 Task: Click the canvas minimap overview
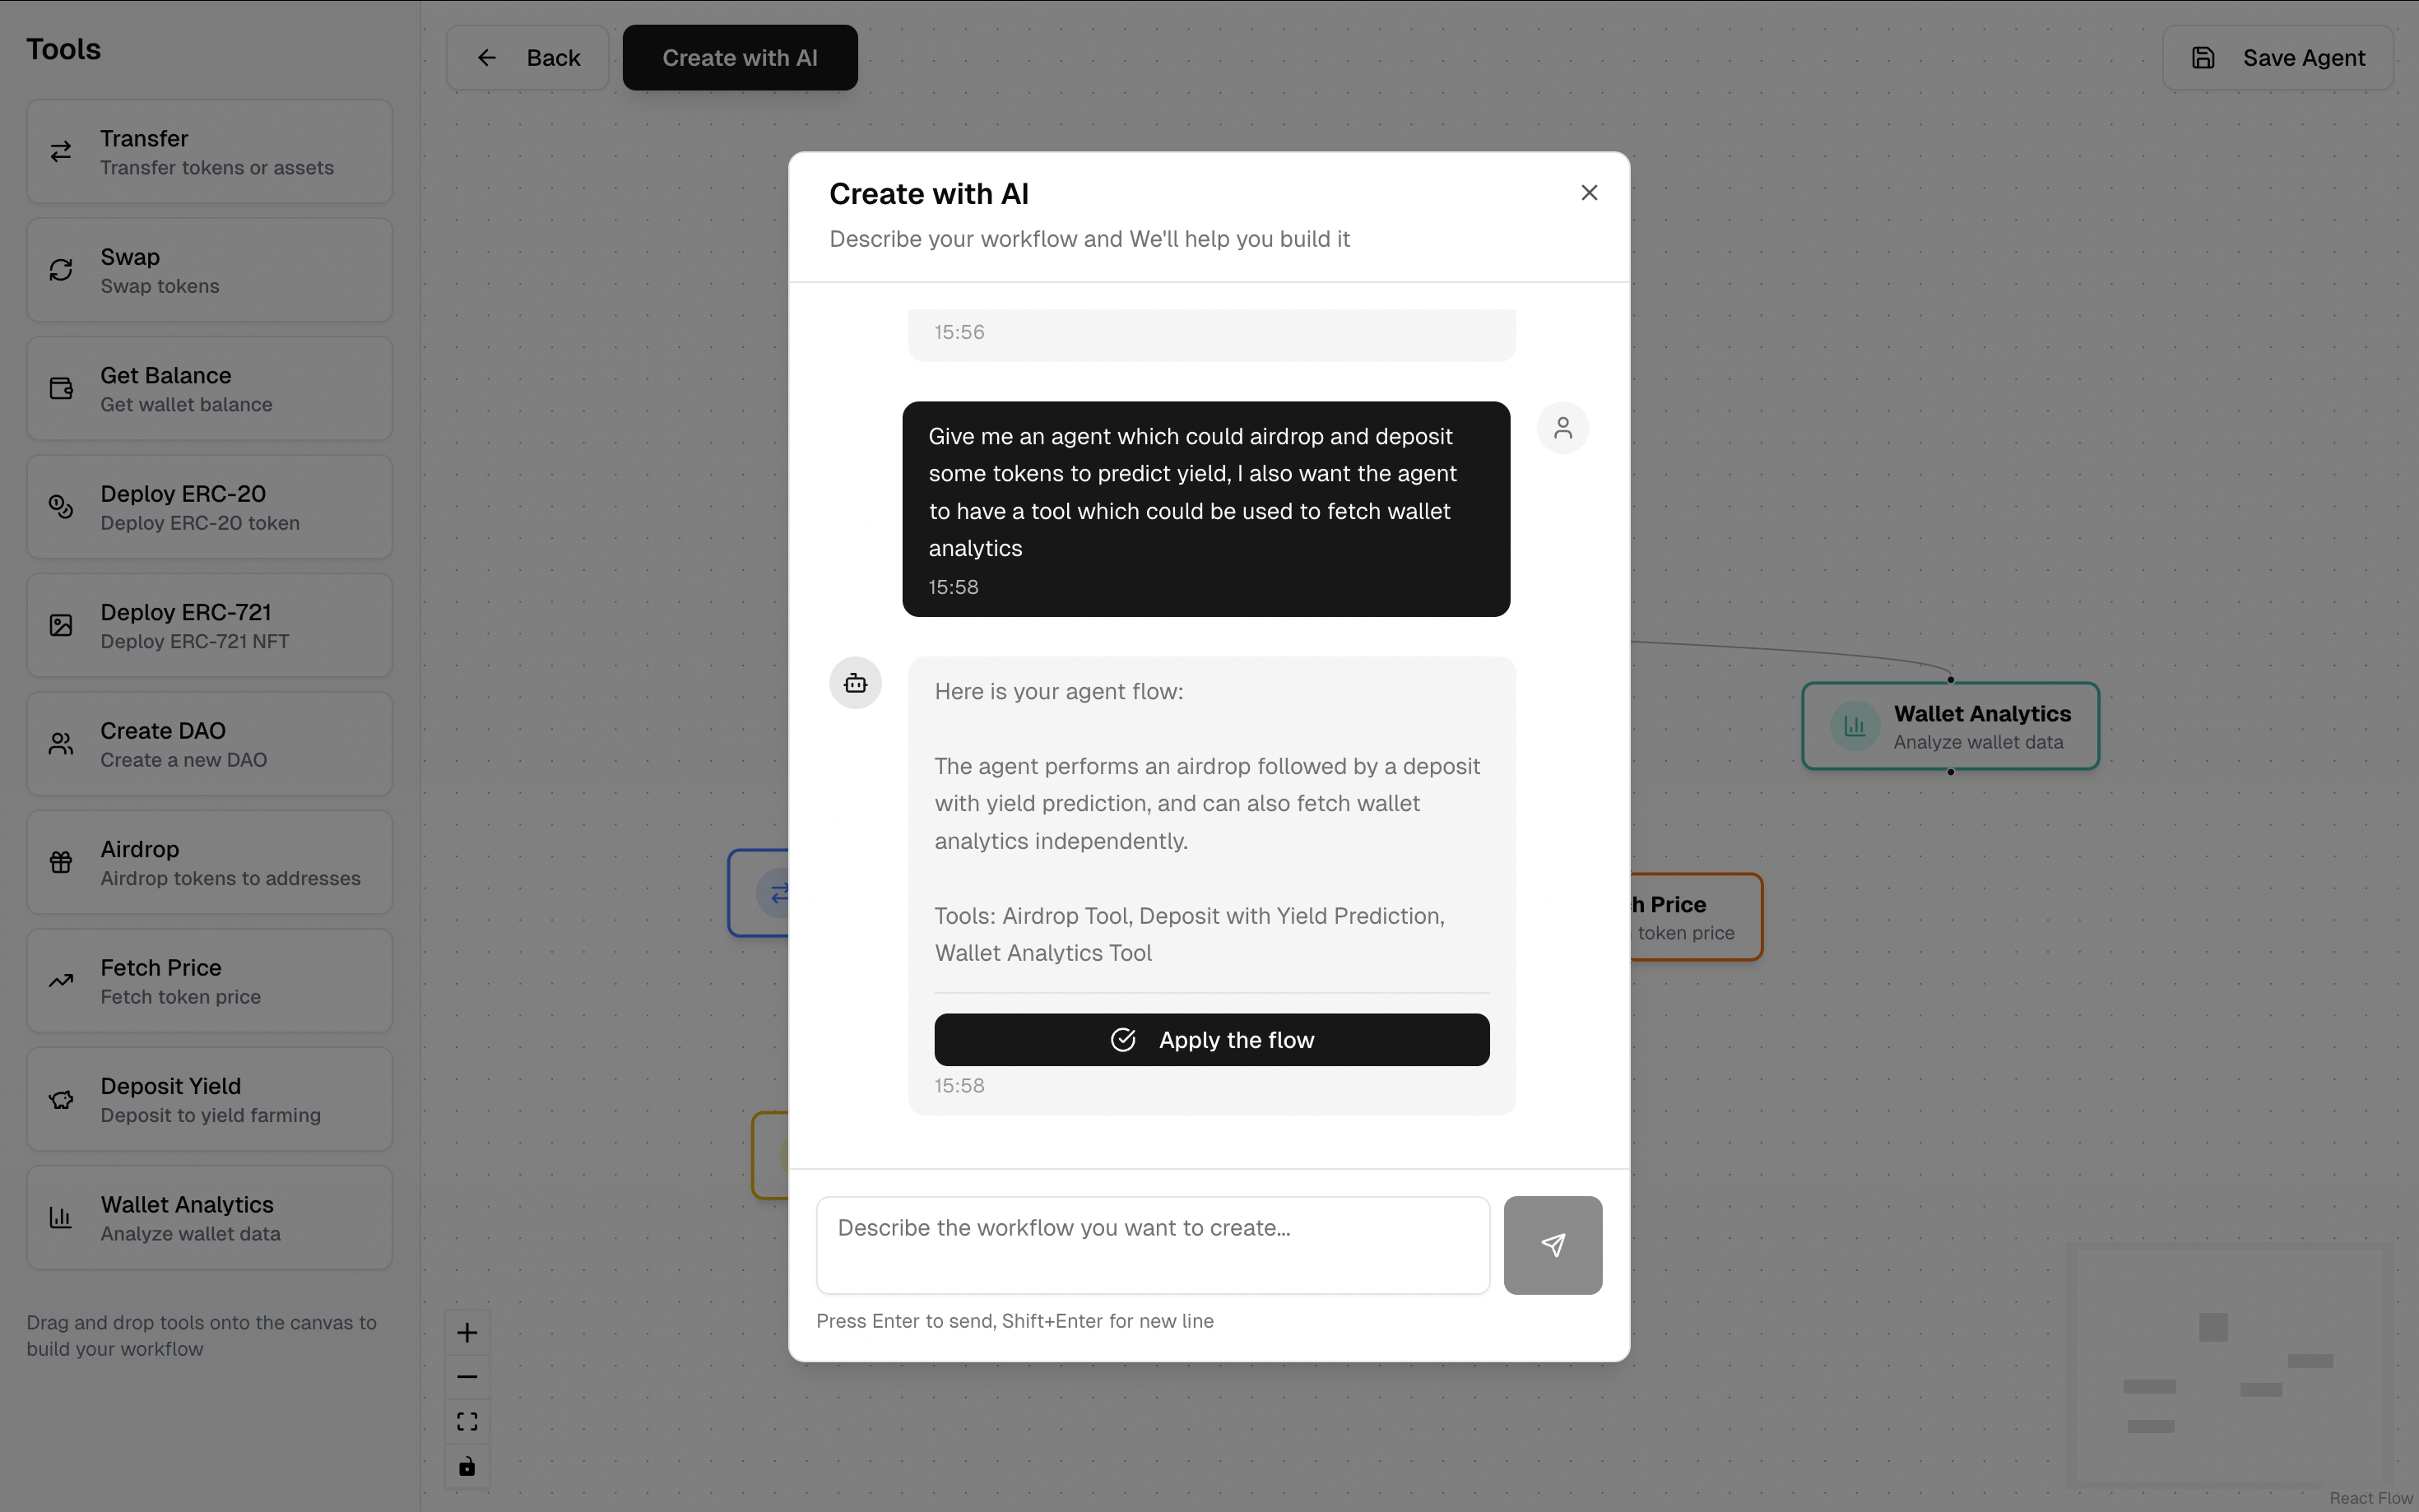pos(2229,1365)
